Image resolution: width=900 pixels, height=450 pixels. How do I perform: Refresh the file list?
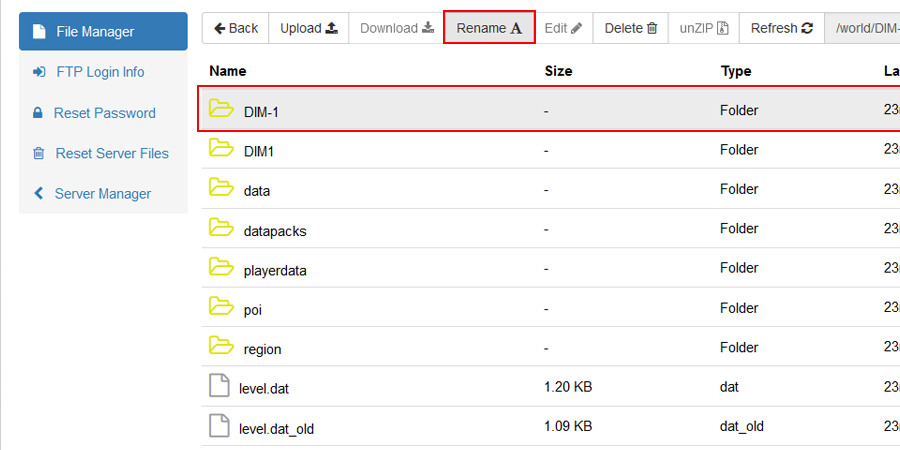[782, 28]
